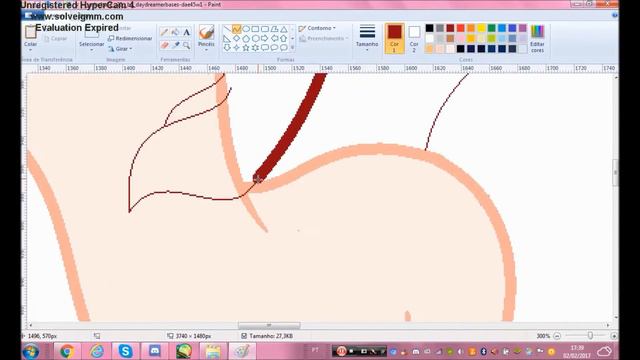The height and width of the screenshot is (360, 640).
Task: Choose the Oval shape
Action: tap(246, 29)
